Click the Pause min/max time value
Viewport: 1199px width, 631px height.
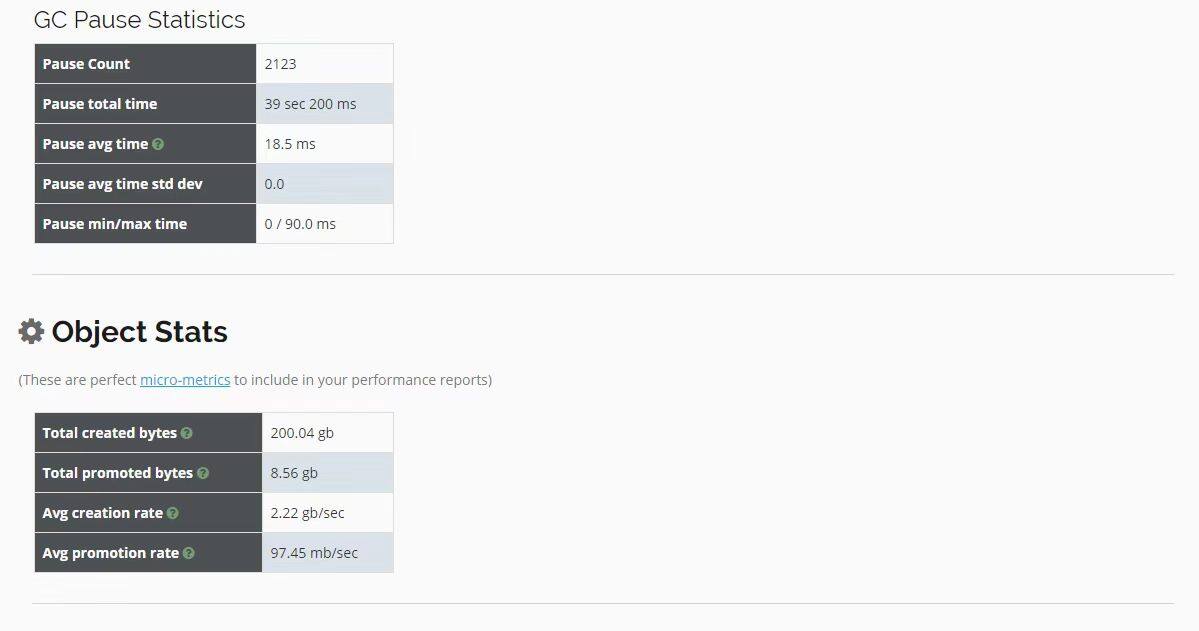(x=300, y=224)
